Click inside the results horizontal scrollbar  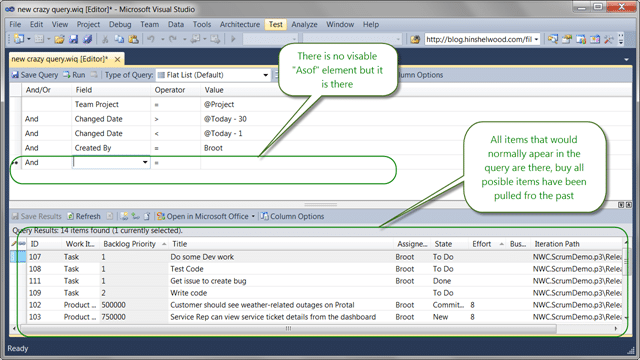288,329
